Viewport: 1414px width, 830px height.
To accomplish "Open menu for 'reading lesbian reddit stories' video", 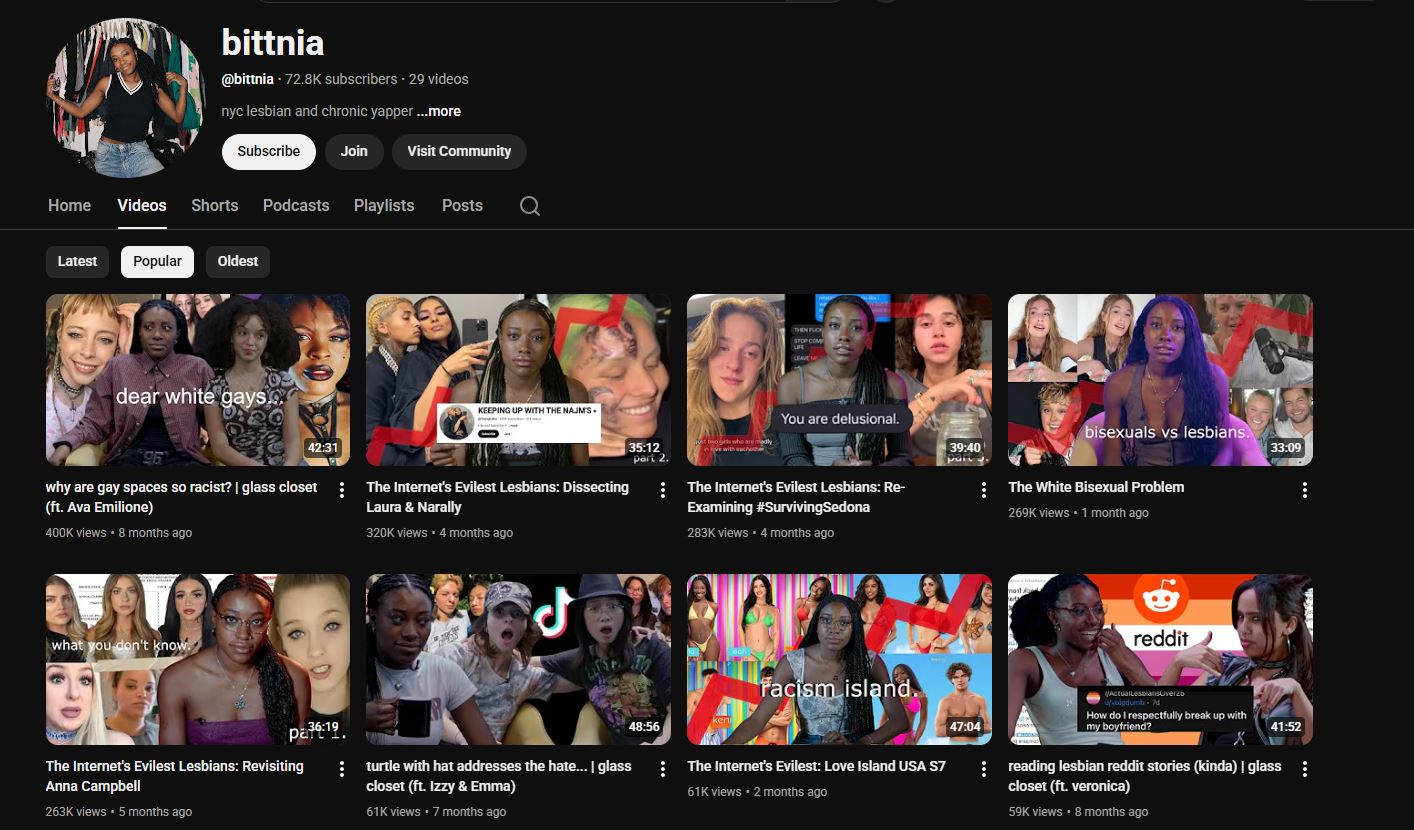I will tap(1305, 769).
